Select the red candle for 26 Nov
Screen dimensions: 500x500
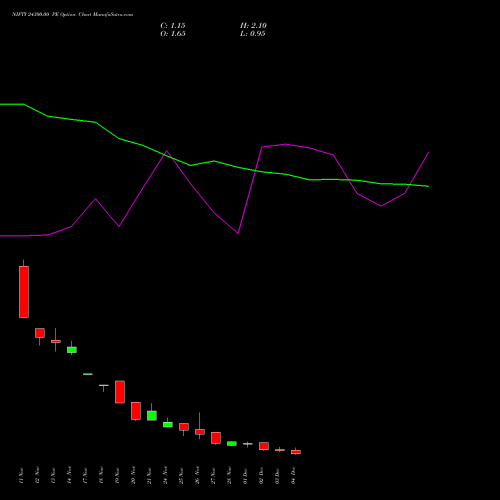point(200,432)
